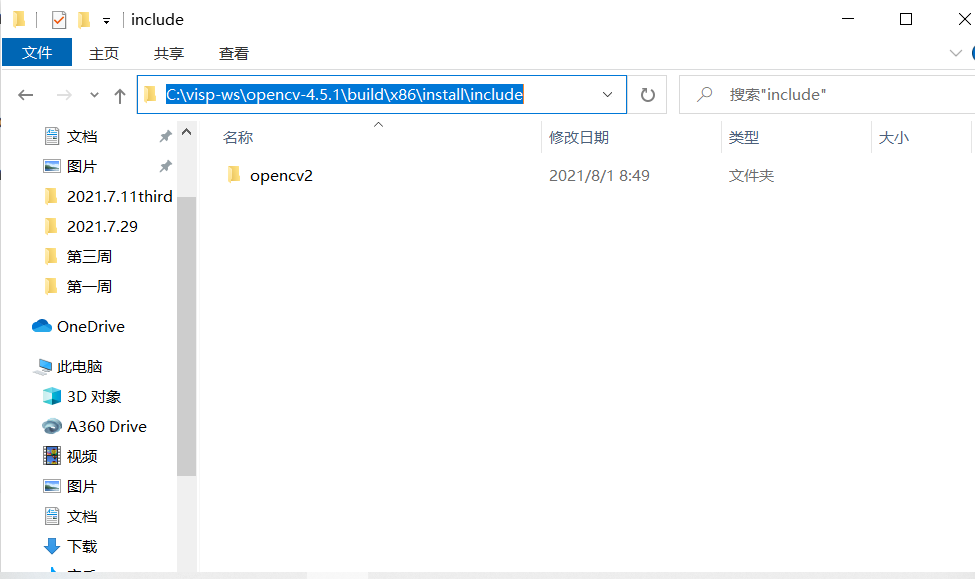
Task: Click the pin icon beside pinned 文档
Action: (165, 136)
